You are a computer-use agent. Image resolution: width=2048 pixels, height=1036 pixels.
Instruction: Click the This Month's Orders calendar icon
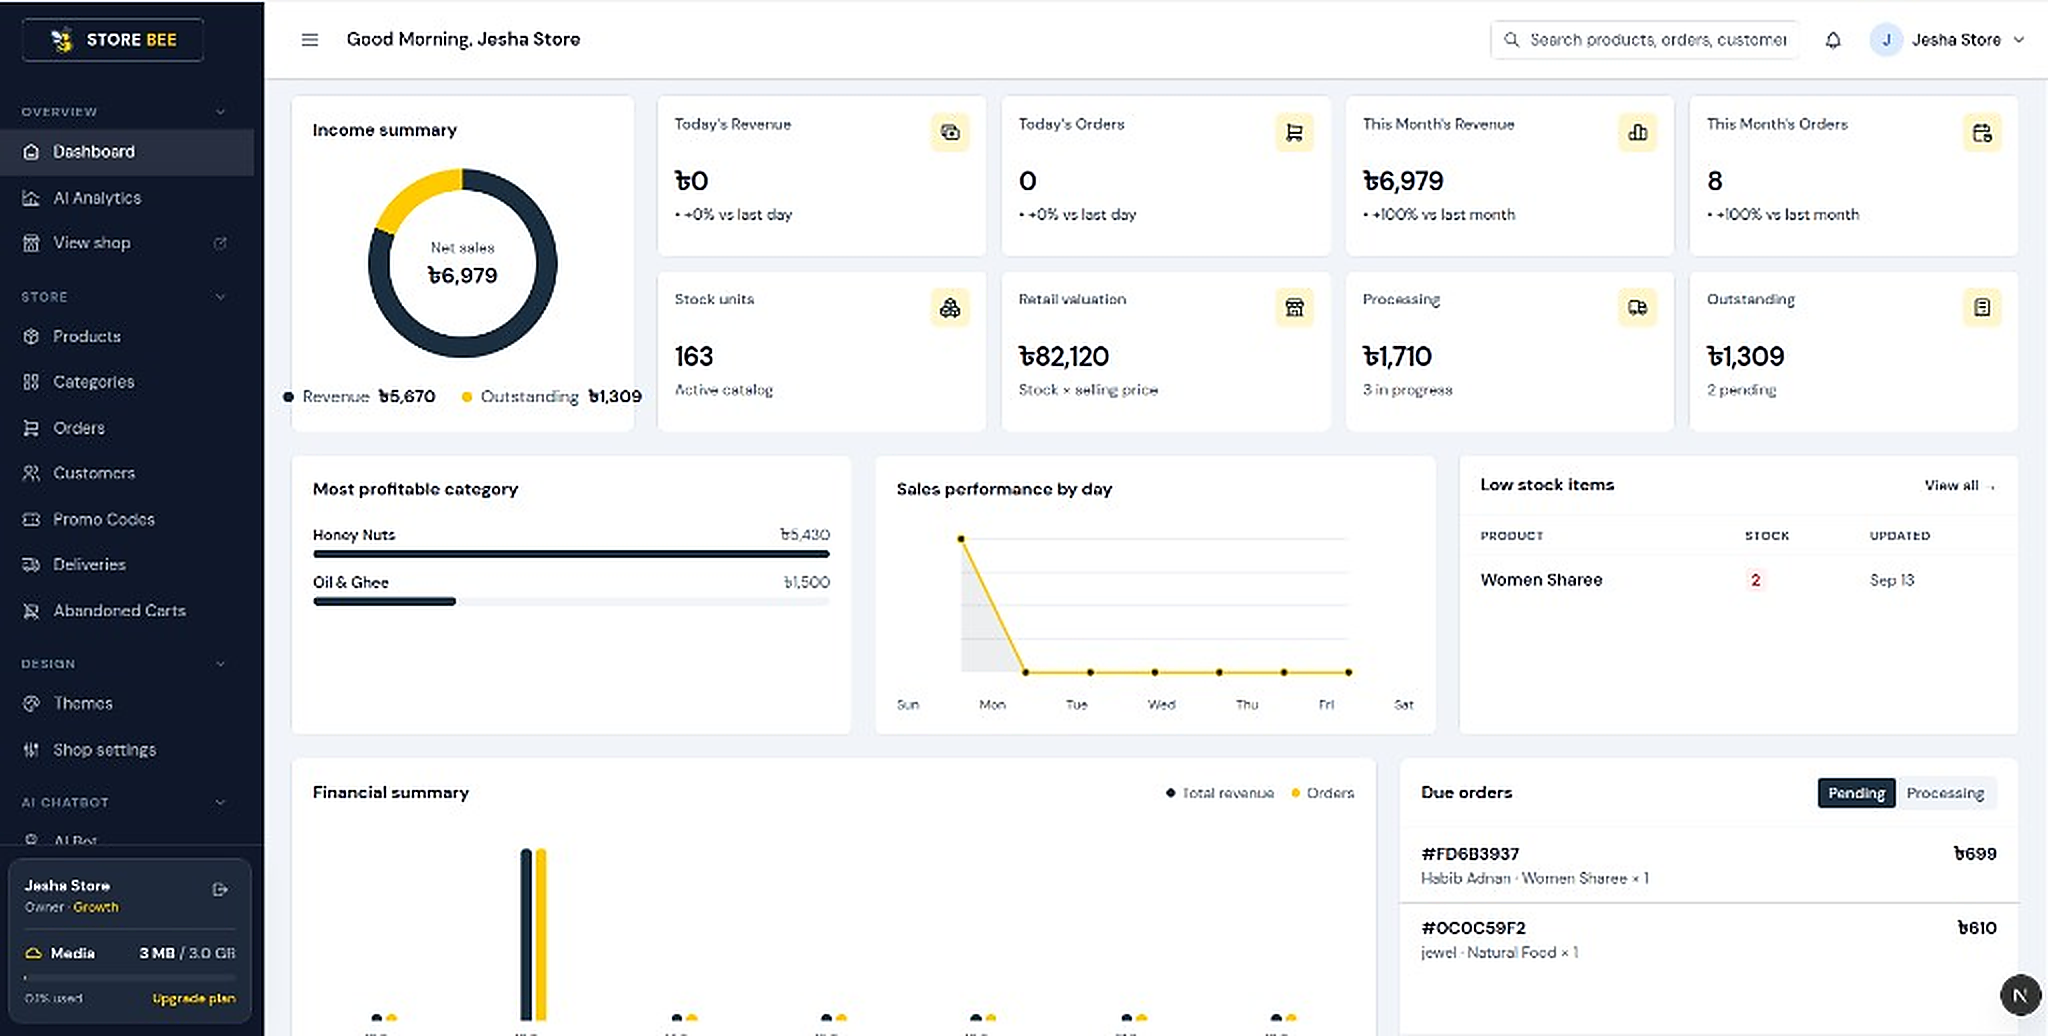point(1982,132)
